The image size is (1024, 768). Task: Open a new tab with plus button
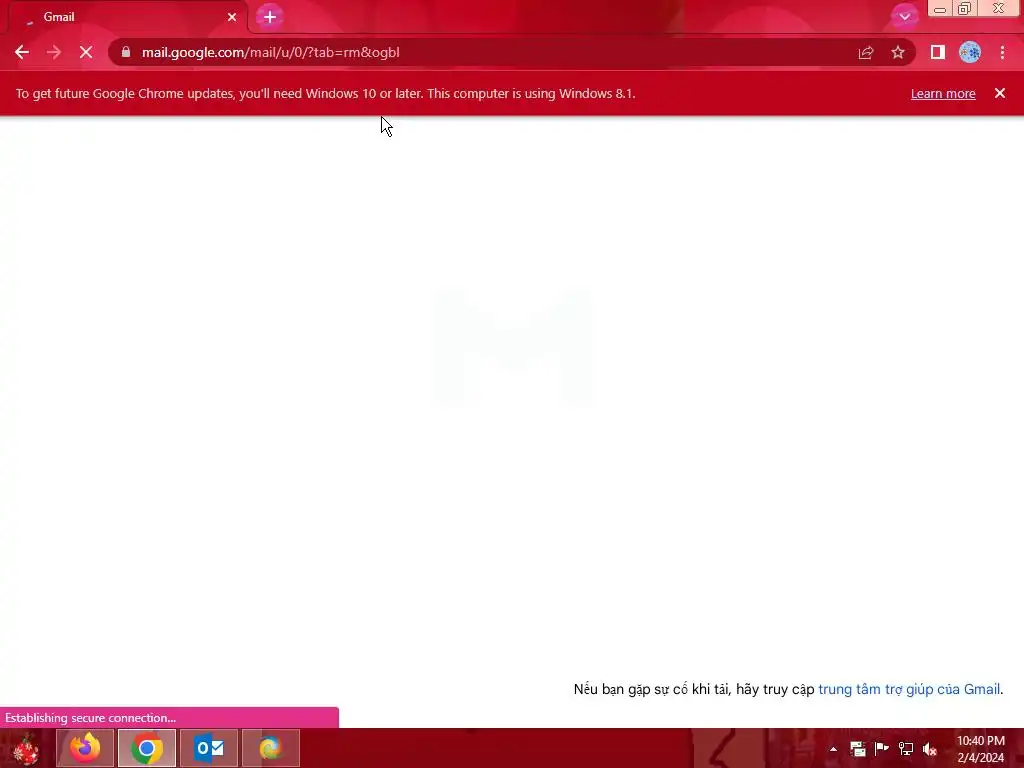tap(270, 17)
